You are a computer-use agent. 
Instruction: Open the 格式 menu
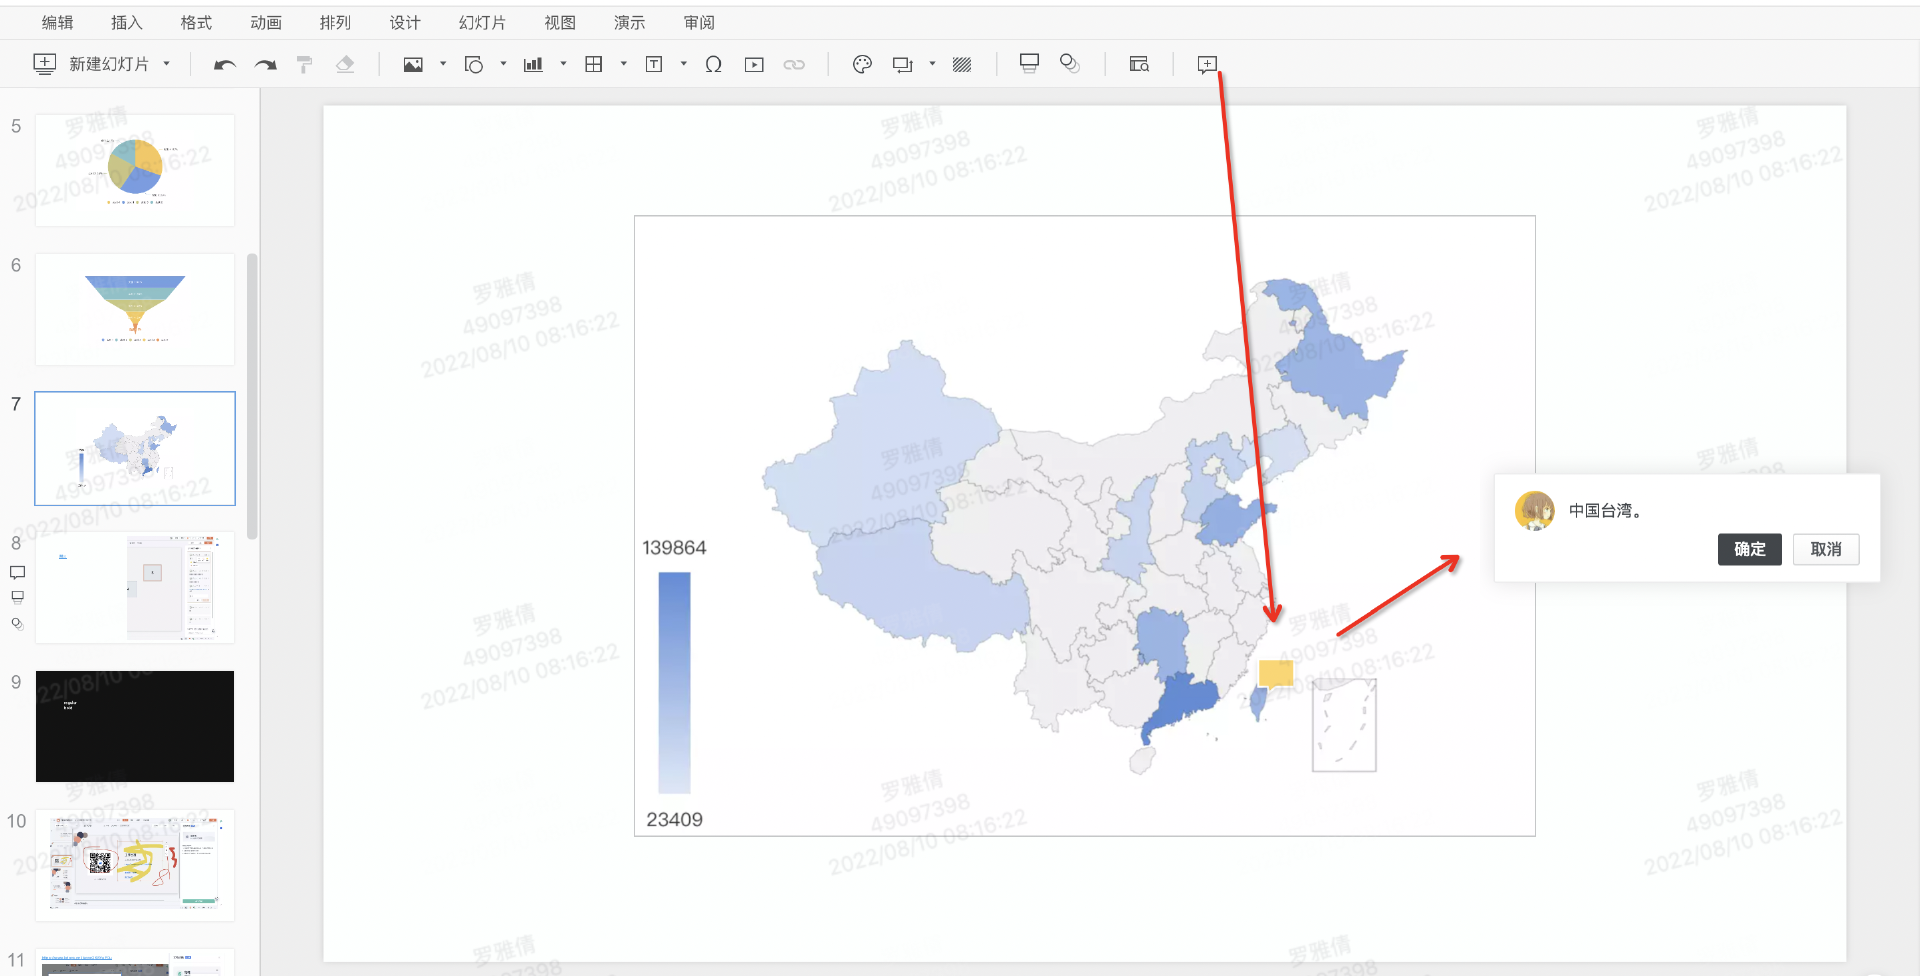[196, 23]
